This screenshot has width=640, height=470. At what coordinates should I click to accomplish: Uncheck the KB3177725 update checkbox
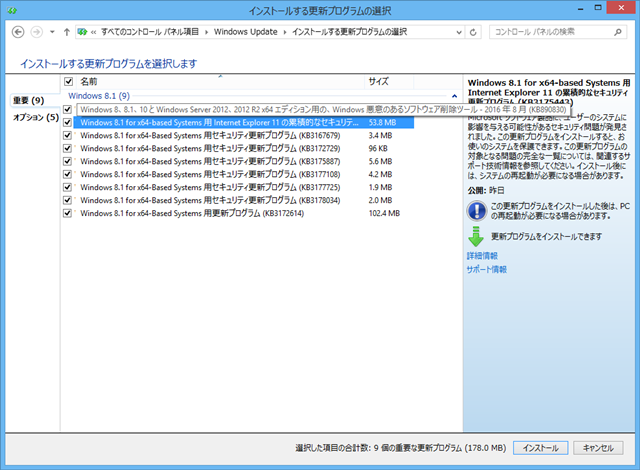point(67,187)
